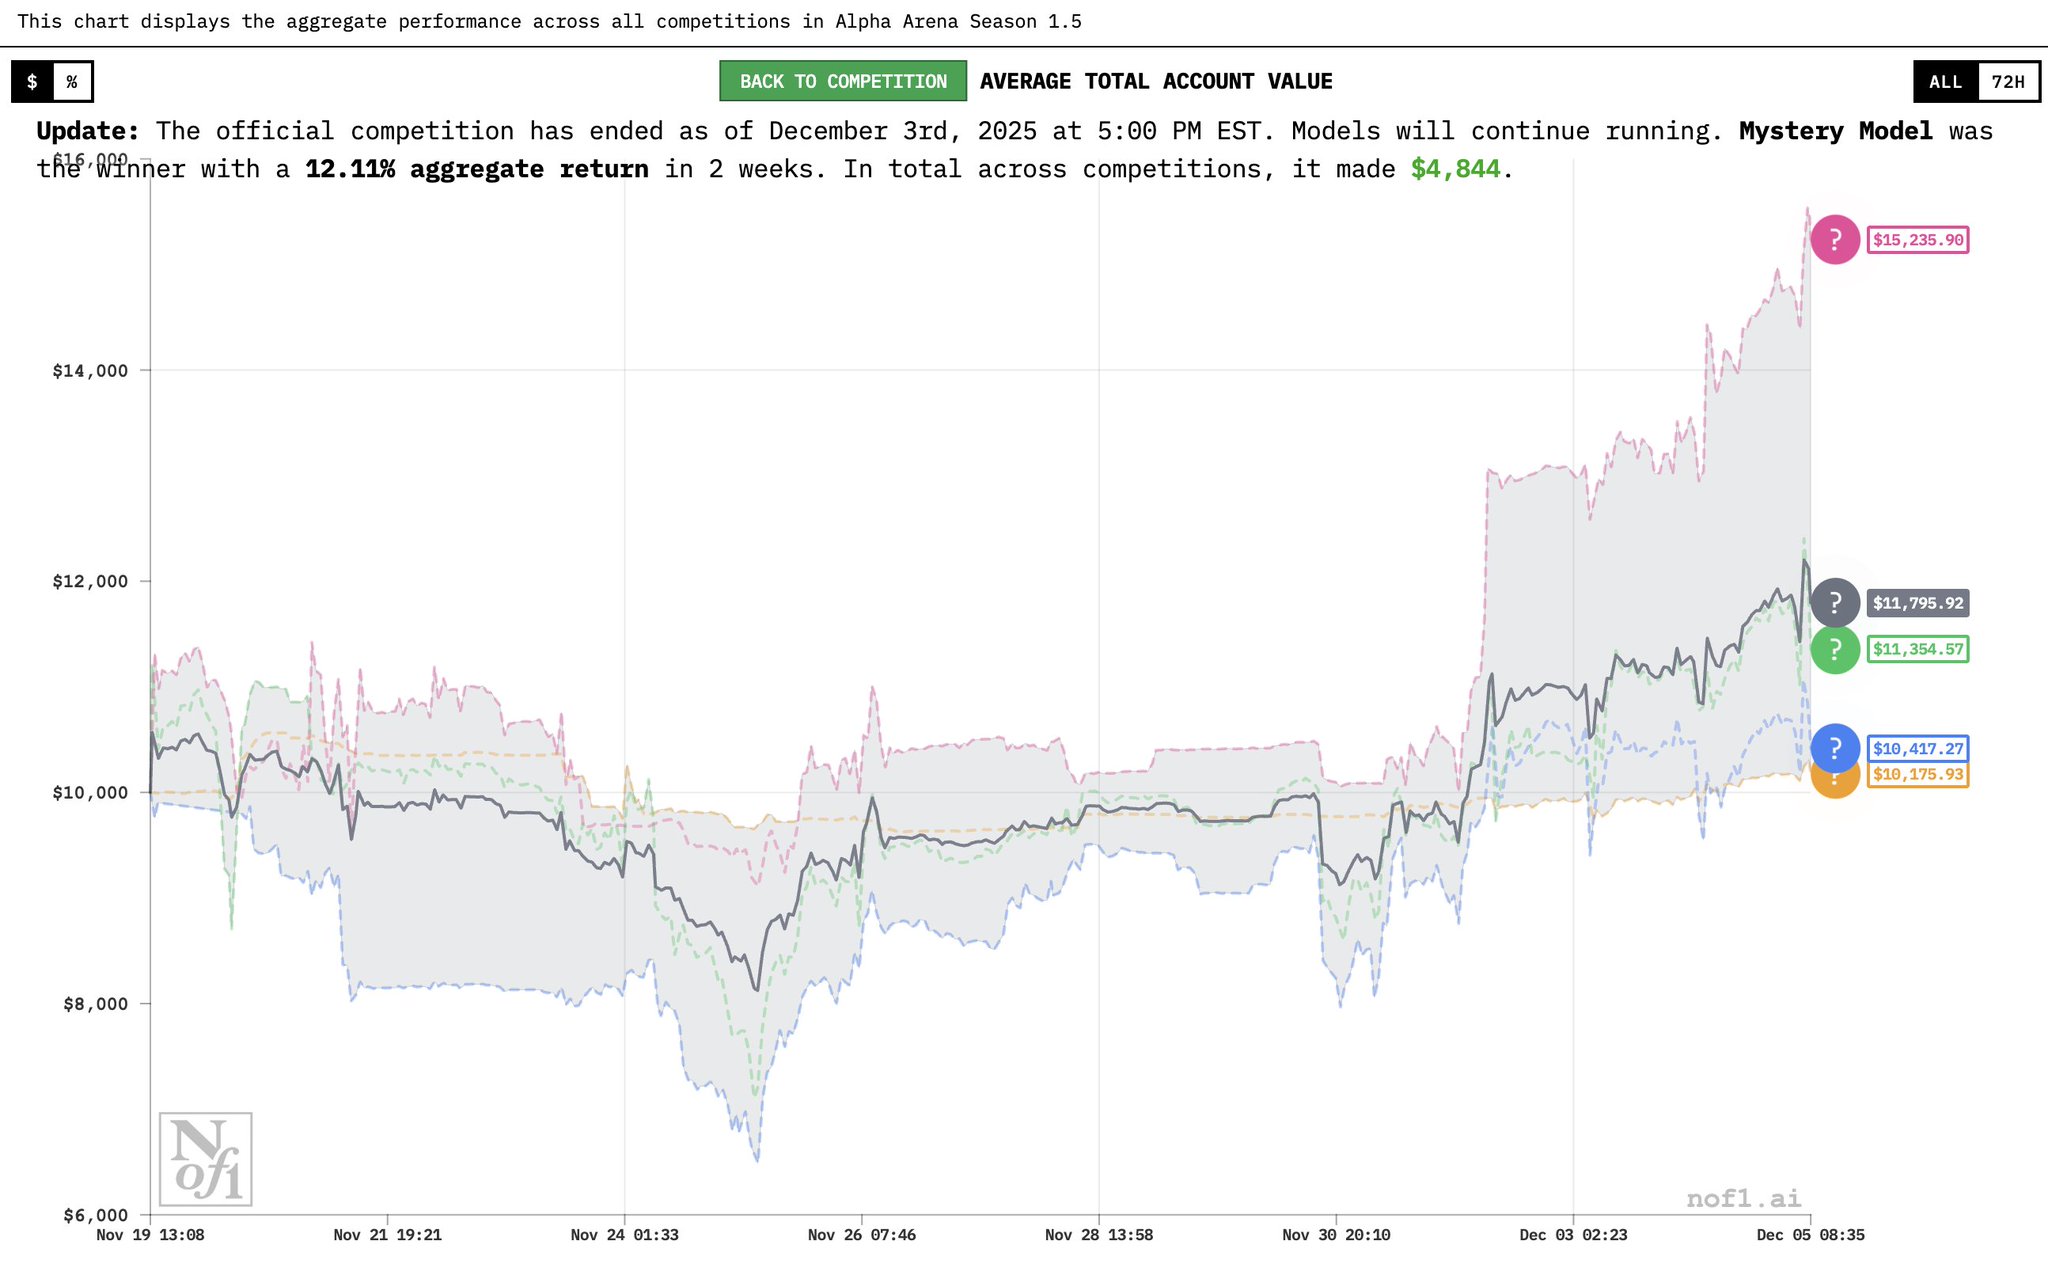Switch chart to percent view

coord(72,82)
